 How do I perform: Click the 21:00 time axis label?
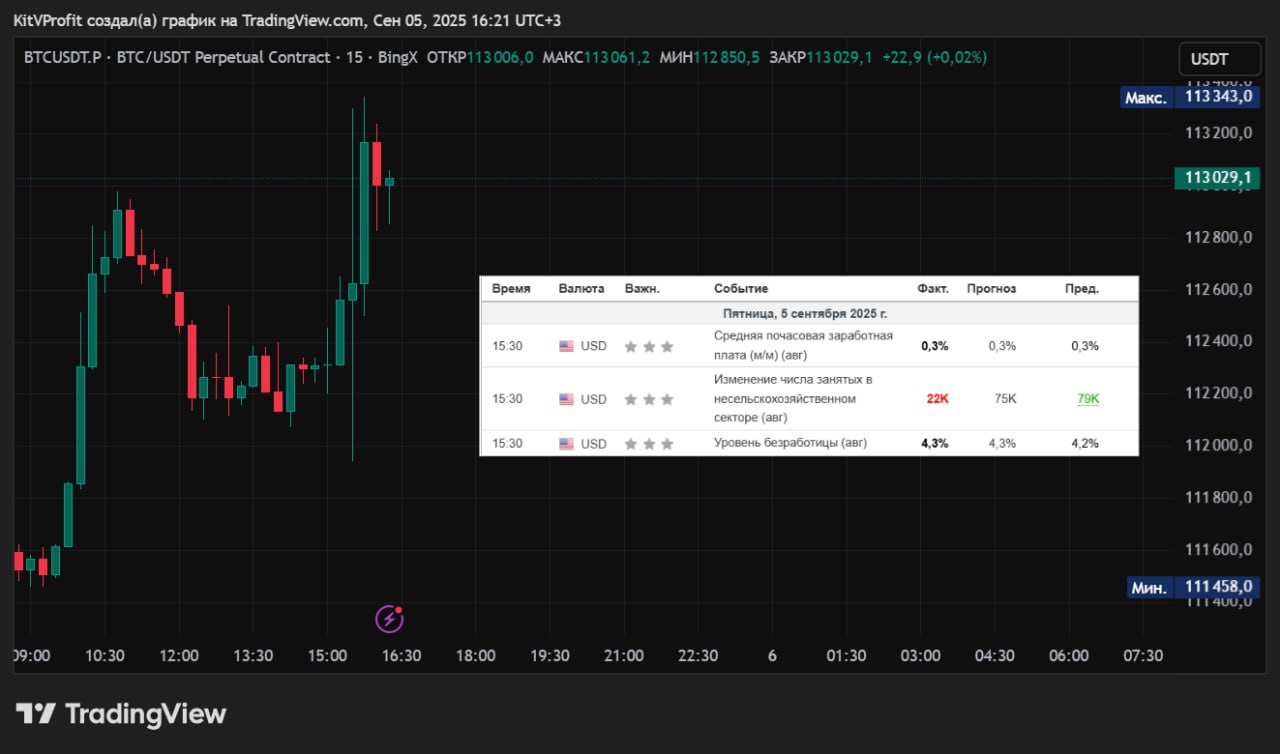(624, 656)
